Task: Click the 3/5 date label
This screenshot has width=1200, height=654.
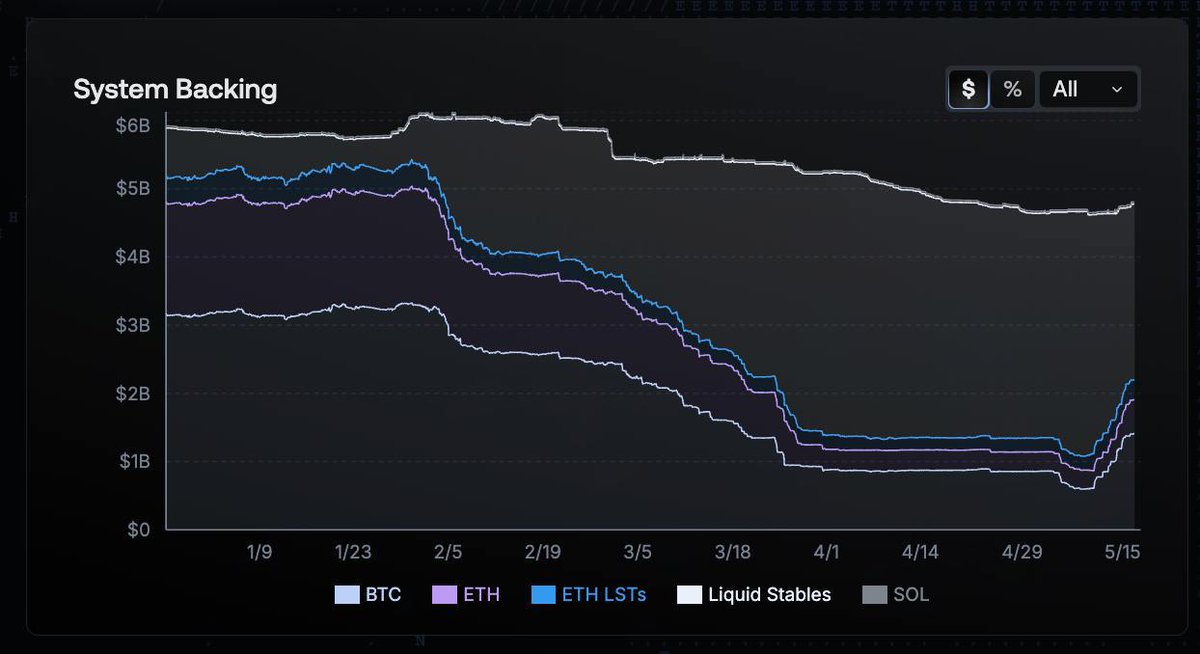Action: (637, 551)
